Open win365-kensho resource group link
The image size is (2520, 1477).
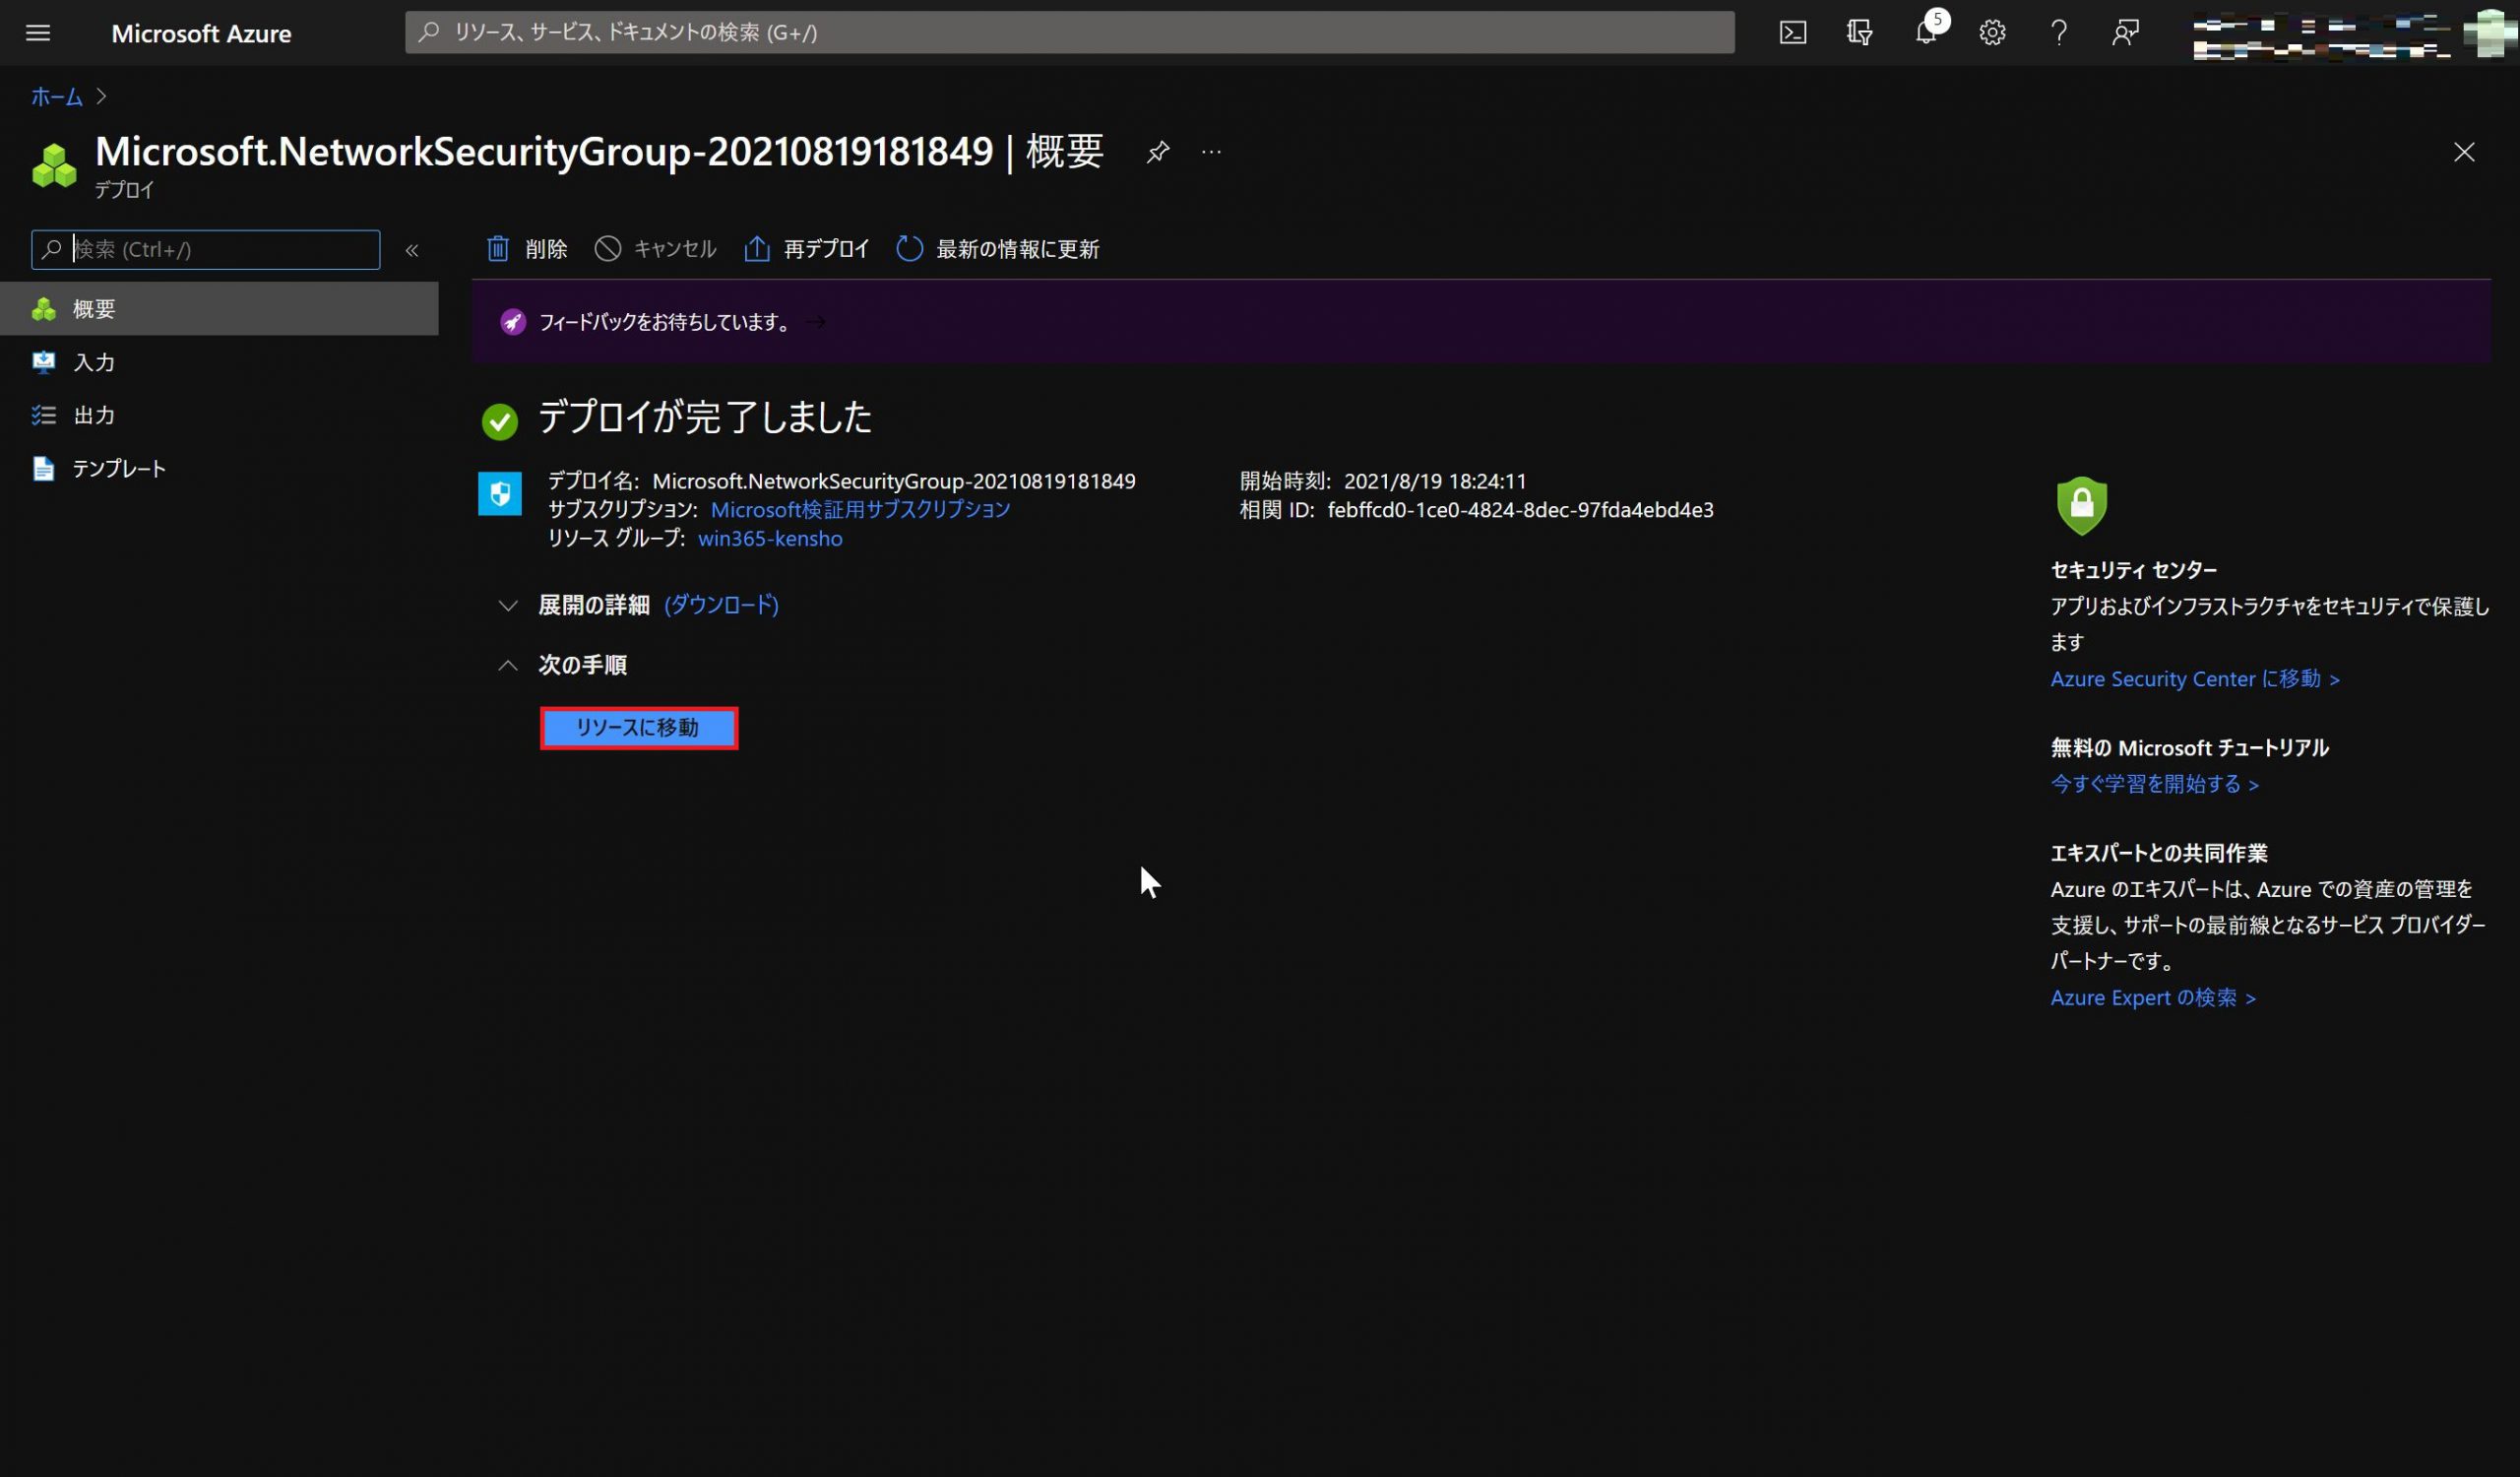pos(769,538)
